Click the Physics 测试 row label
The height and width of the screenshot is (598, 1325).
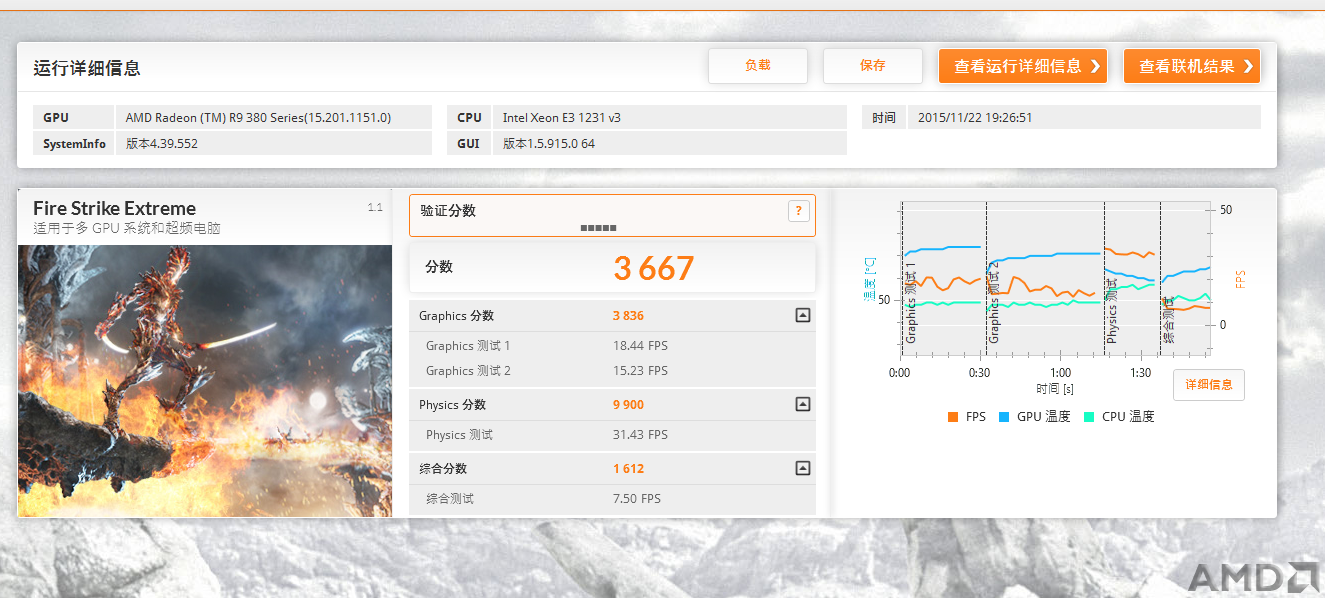pyautogui.click(x=459, y=435)
